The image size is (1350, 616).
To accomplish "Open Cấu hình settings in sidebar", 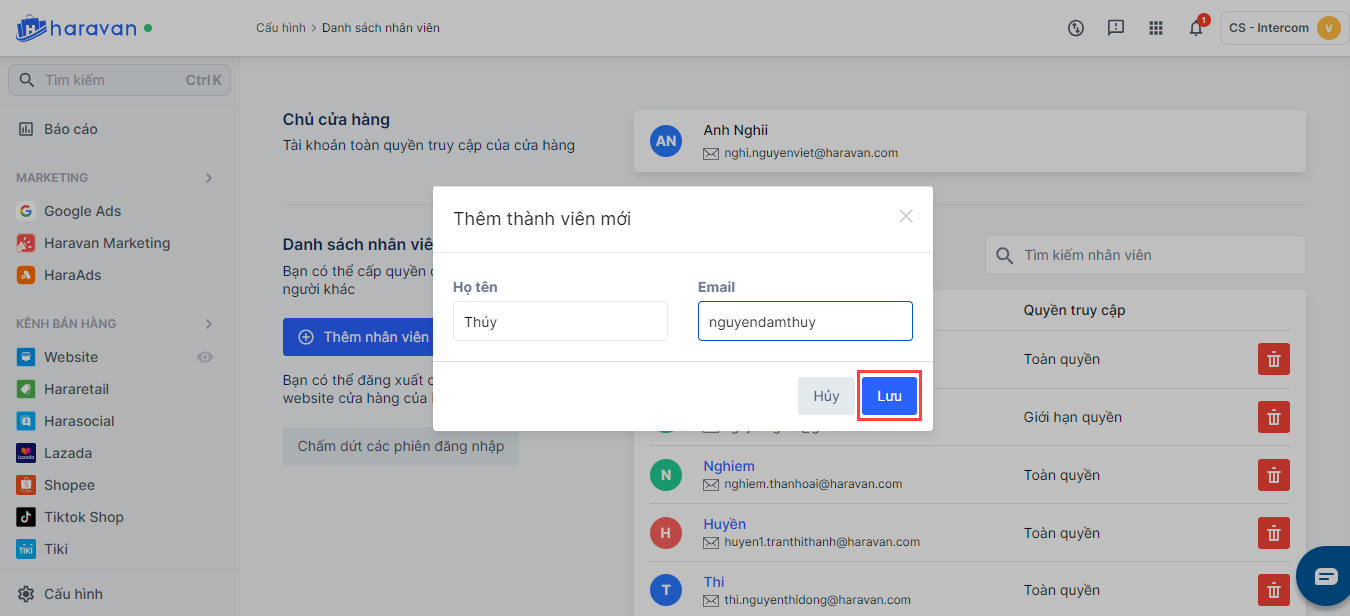I will [x=73, y=594].
